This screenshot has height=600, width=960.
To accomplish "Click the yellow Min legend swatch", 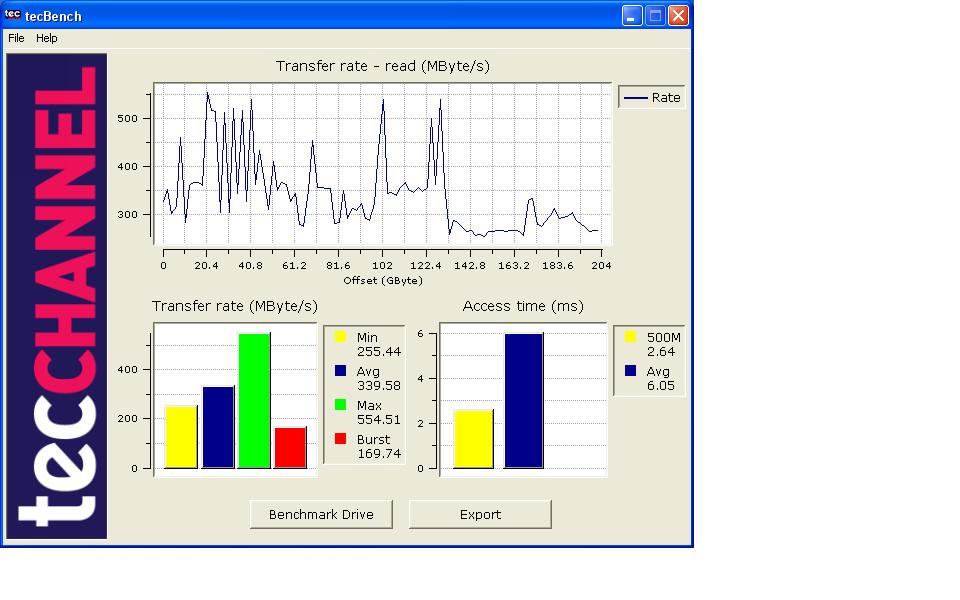I will [340, 337].
